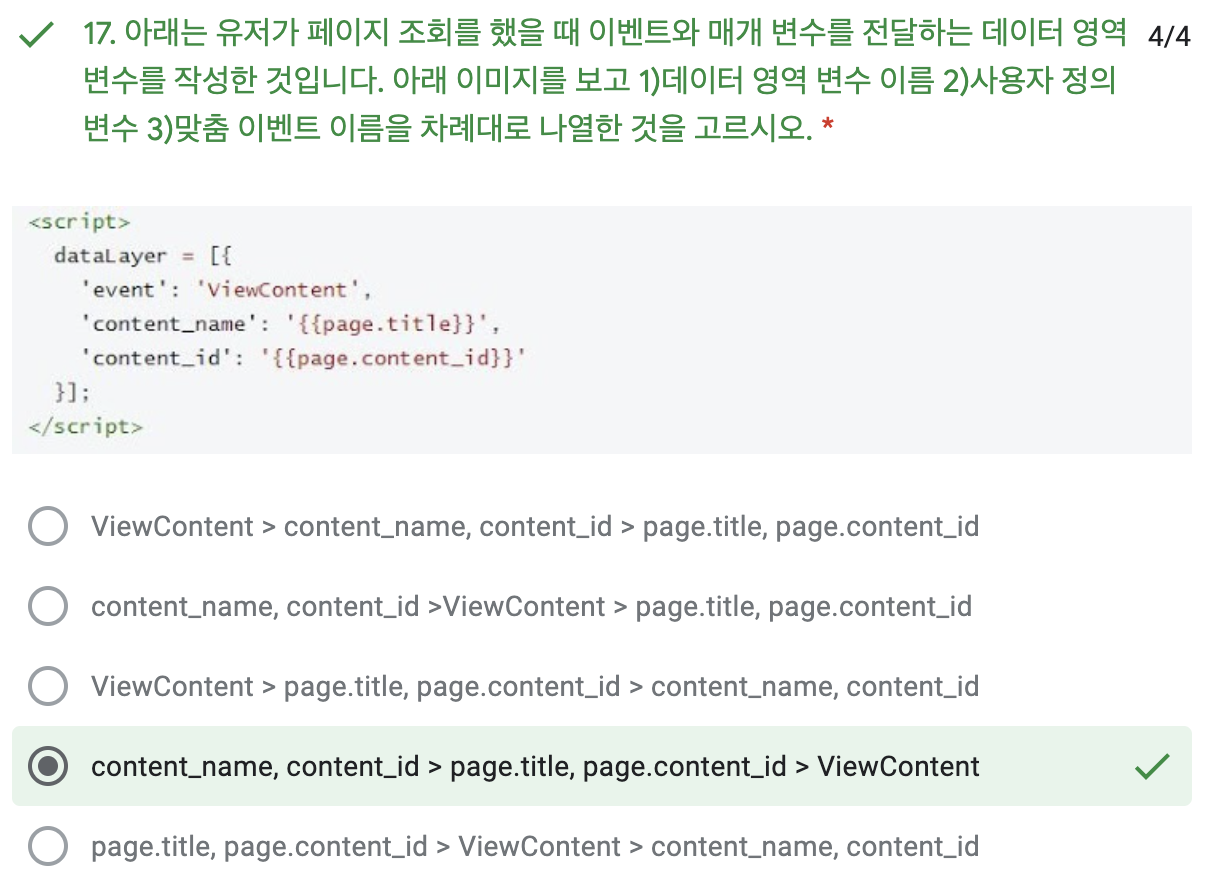Select selected radio ending with '> ViewContent'
The width and height of the screenshot is (1222, 884).
click(x=48, y=767)
